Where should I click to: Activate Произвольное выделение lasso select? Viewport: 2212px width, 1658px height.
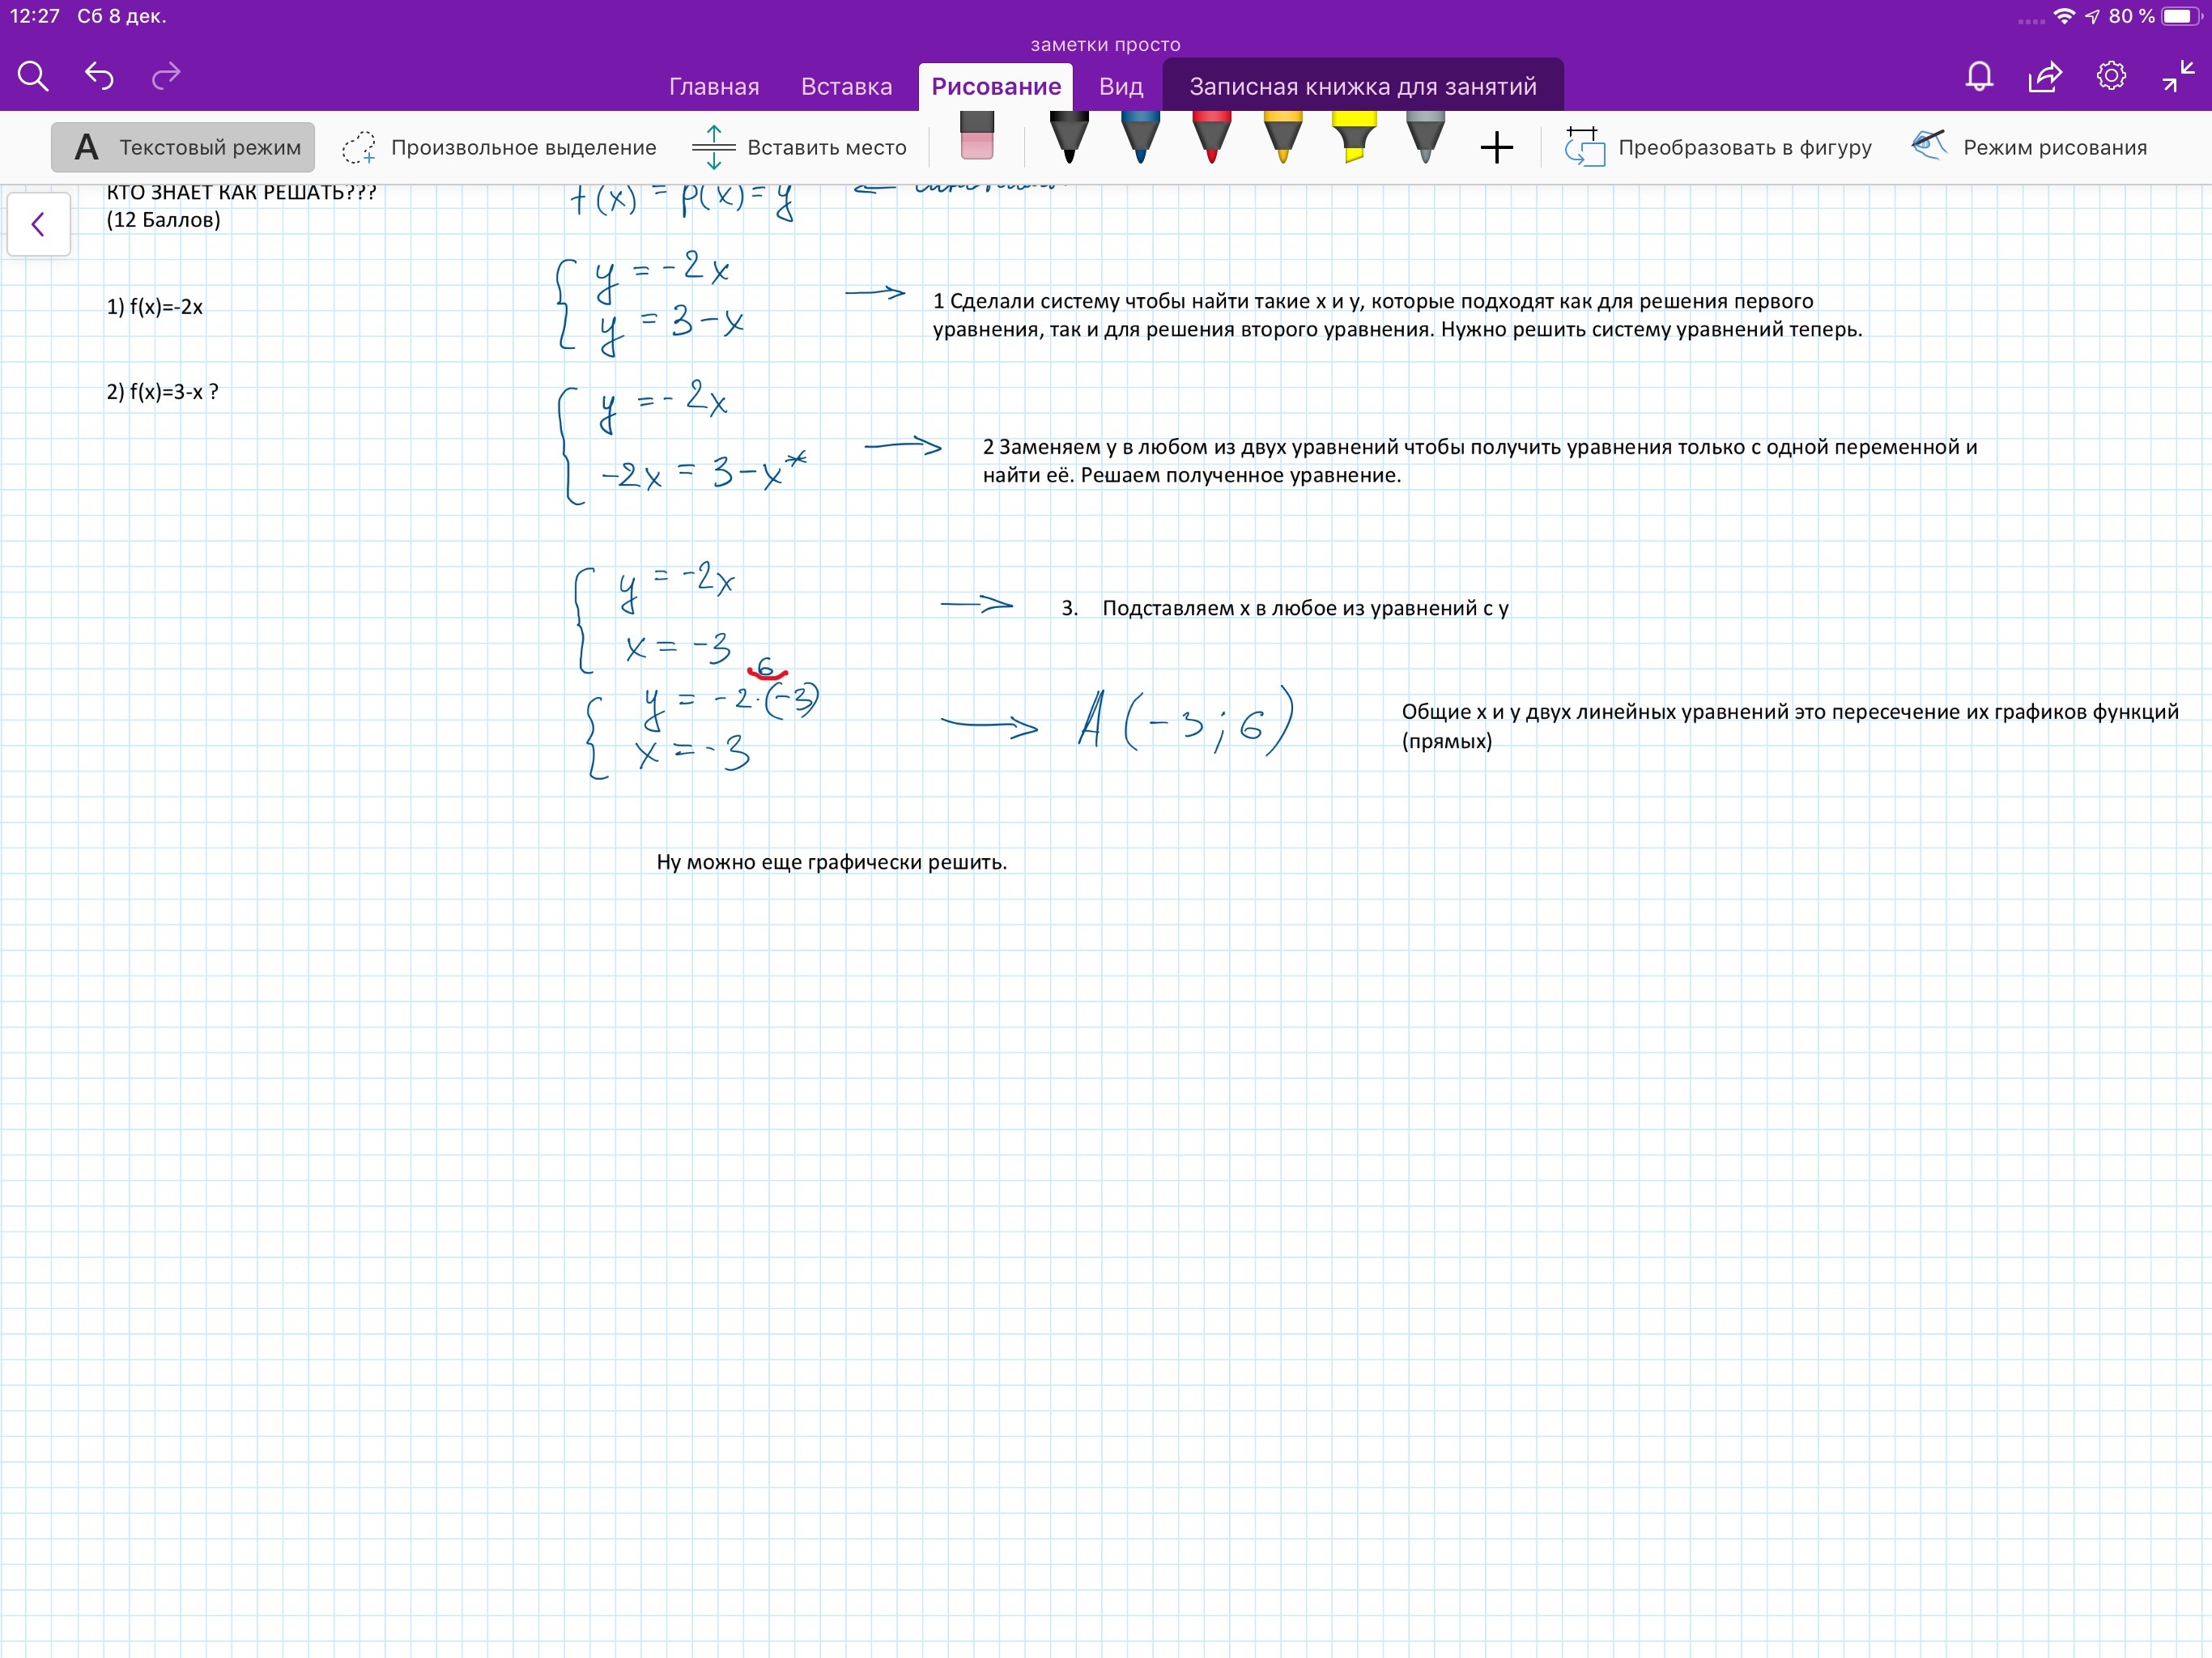point(499,148)
